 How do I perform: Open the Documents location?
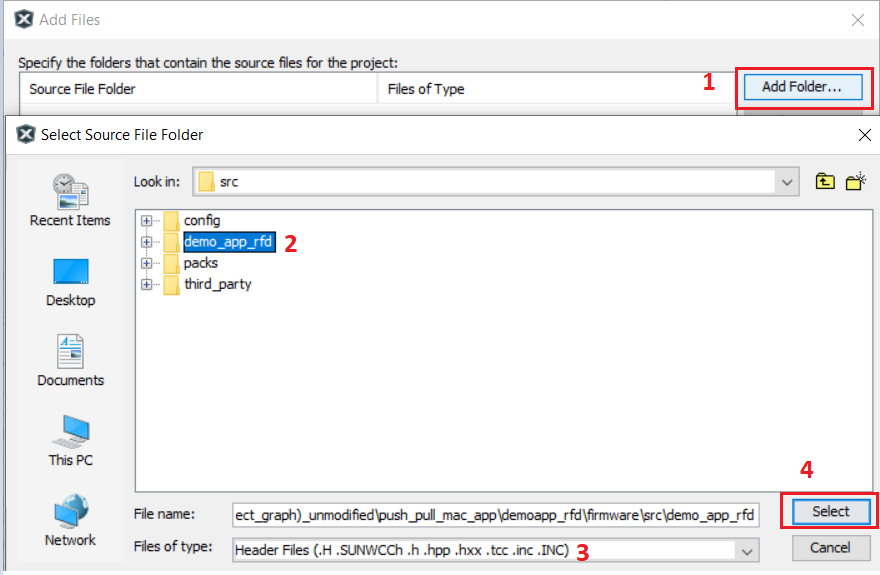[70, 361]
